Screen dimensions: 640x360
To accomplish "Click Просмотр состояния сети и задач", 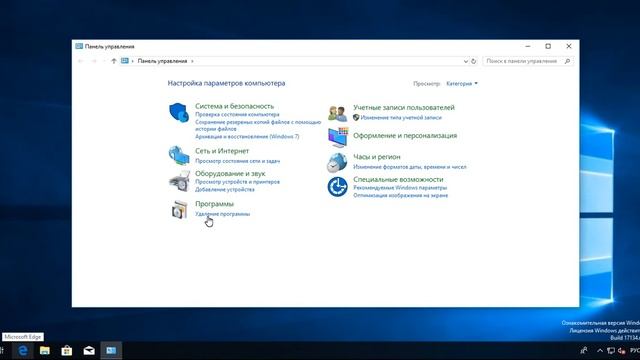I will click(238, 161).
